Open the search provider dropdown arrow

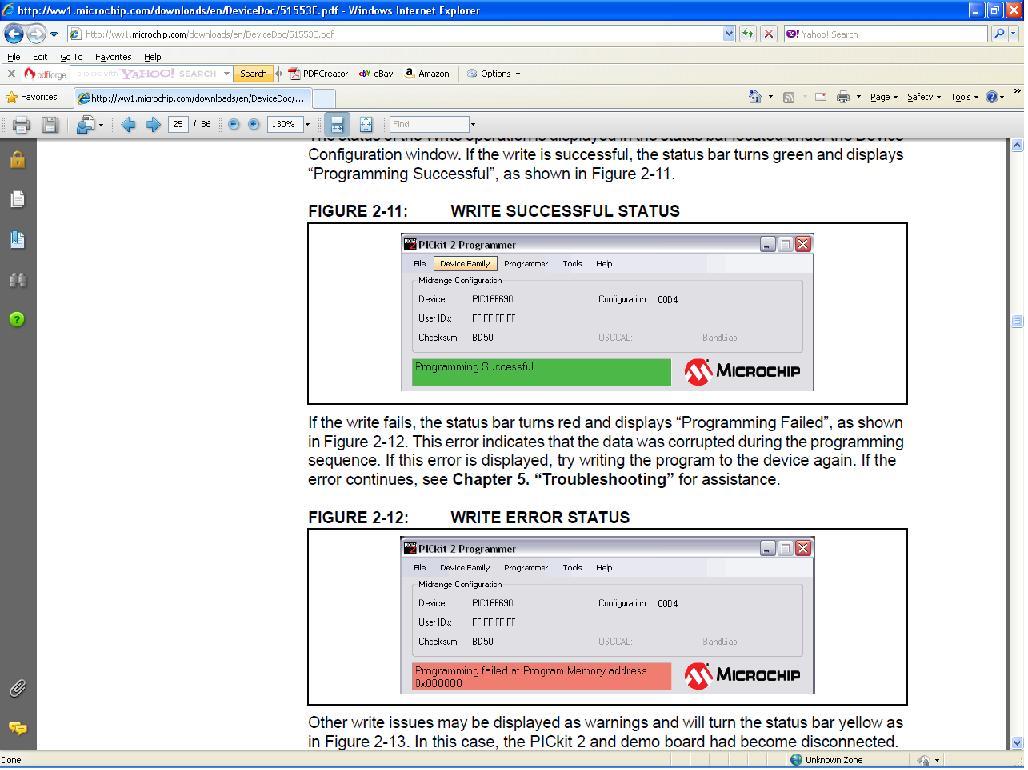[x=1014, y=33]
